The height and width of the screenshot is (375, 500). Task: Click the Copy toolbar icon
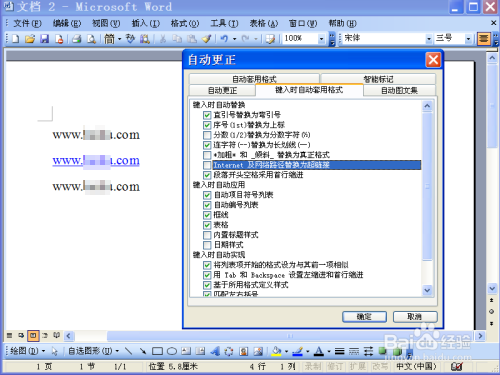(177, 39)
